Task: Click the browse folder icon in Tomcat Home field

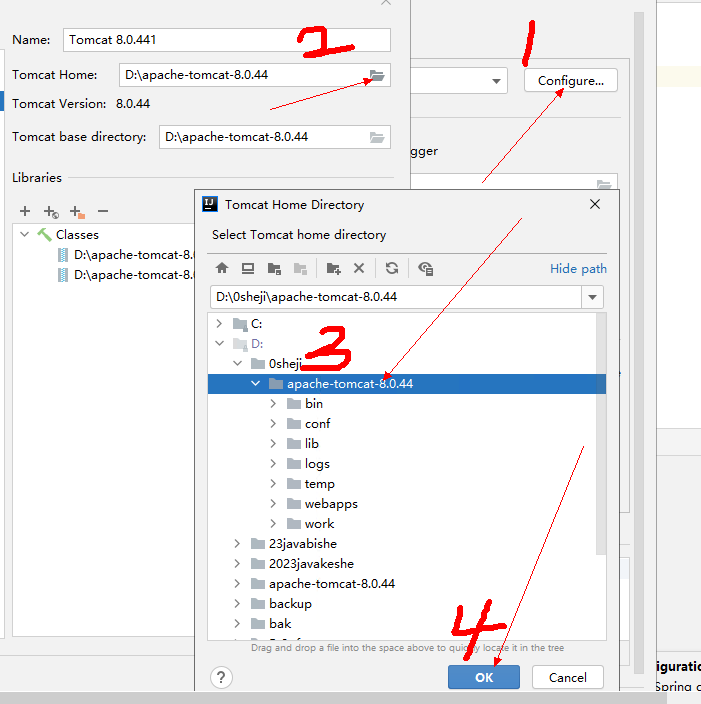Action: [x=377, y=75]
